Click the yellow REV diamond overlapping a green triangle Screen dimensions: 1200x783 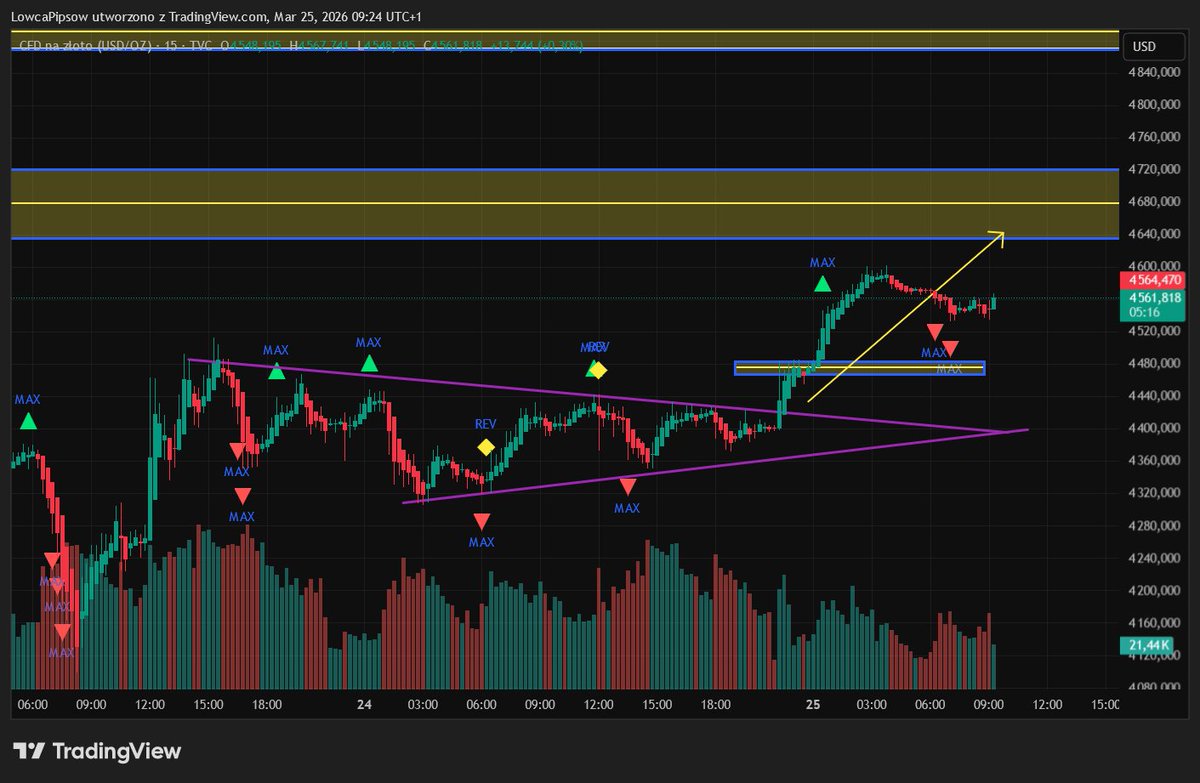point(598,370)
